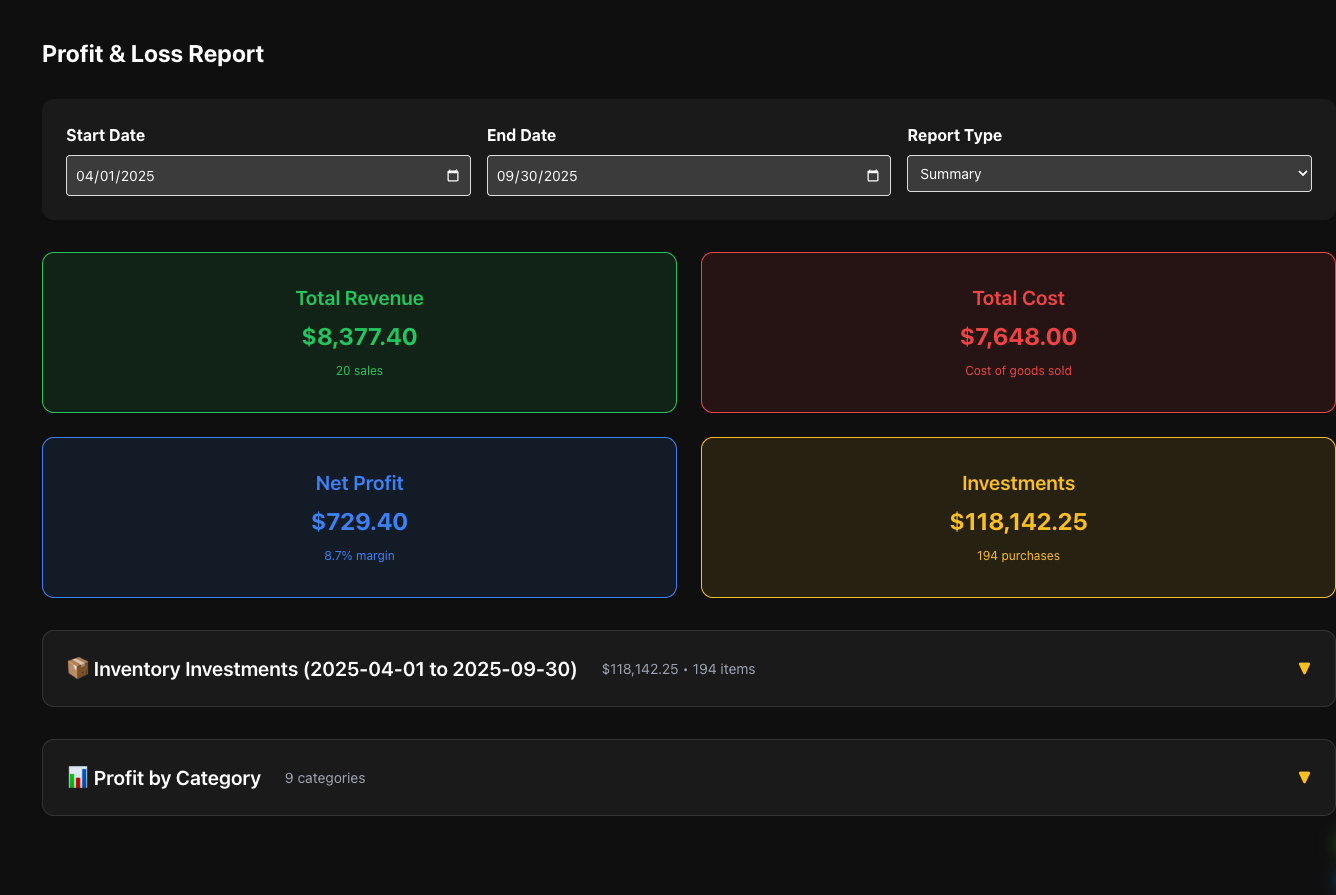Click the 9 categories summary text
The image size is (1336, 895).
pyautogui.click(x=325, y=778)
